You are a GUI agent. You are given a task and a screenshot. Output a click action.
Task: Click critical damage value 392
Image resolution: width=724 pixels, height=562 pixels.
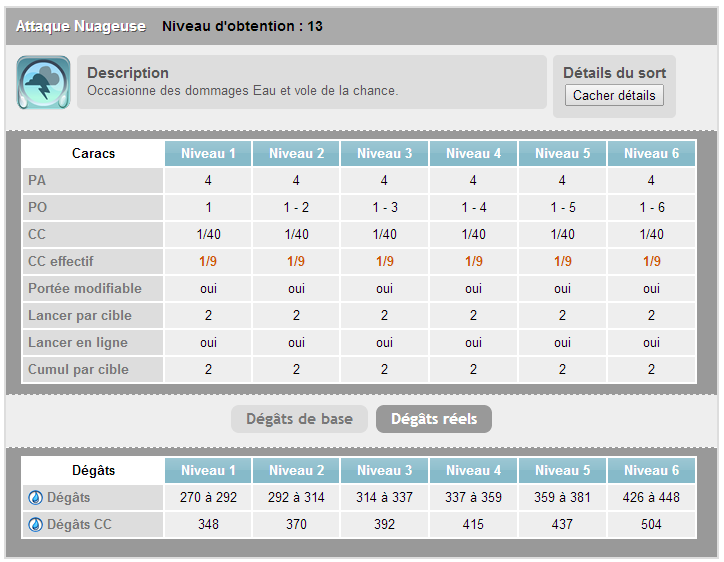[x=385, y=525]
